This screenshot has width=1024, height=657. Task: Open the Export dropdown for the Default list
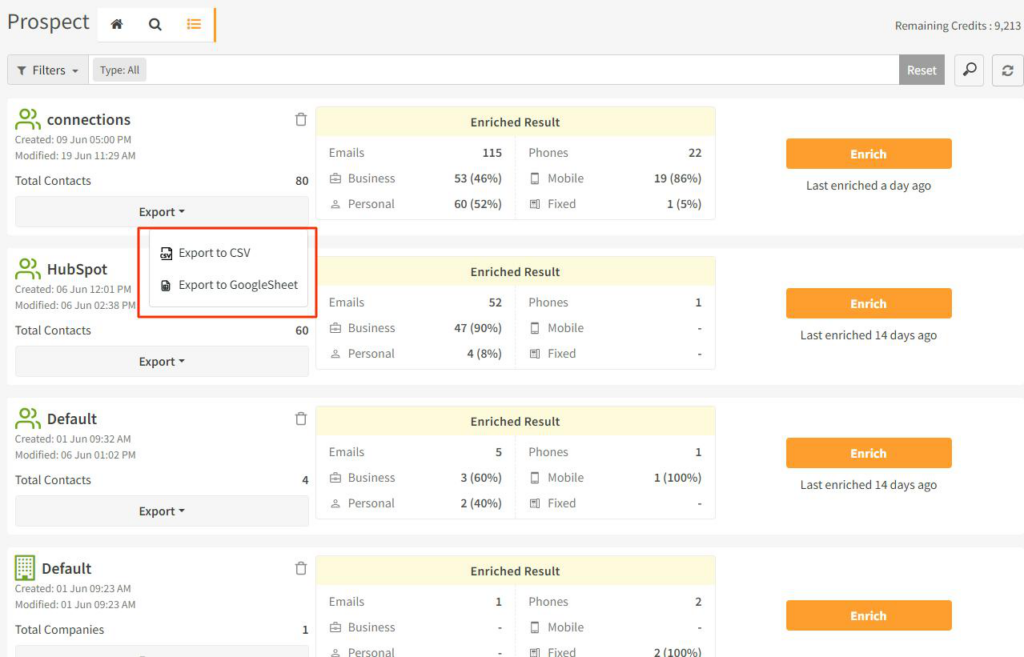[x=161, y=511]
